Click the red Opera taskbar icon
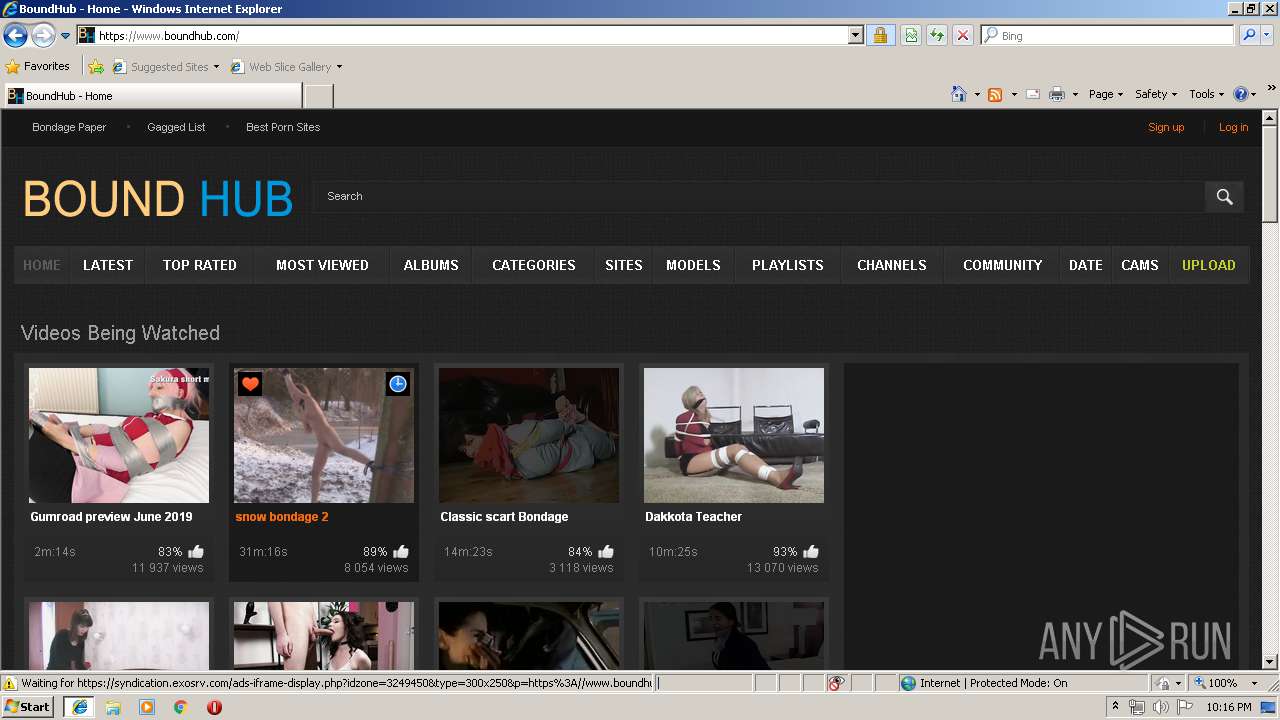The height and width of the screenshot is (720, 1280). (214, 707)
